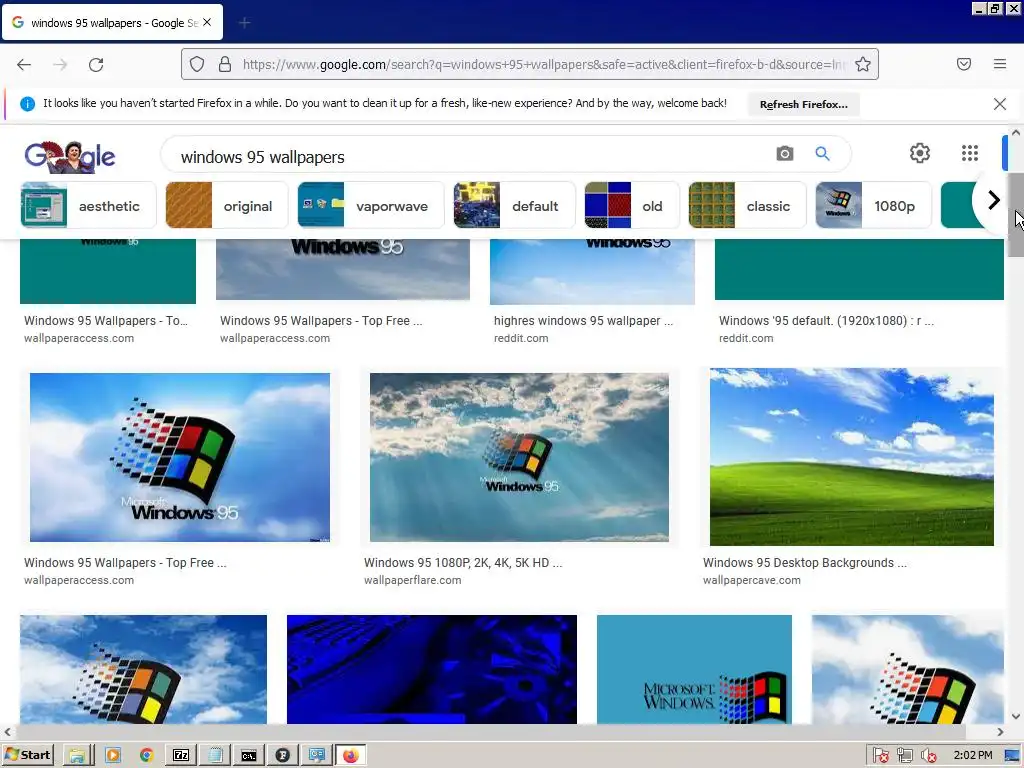Go back to the previous page
The image size is (1024, 768).
24,64
